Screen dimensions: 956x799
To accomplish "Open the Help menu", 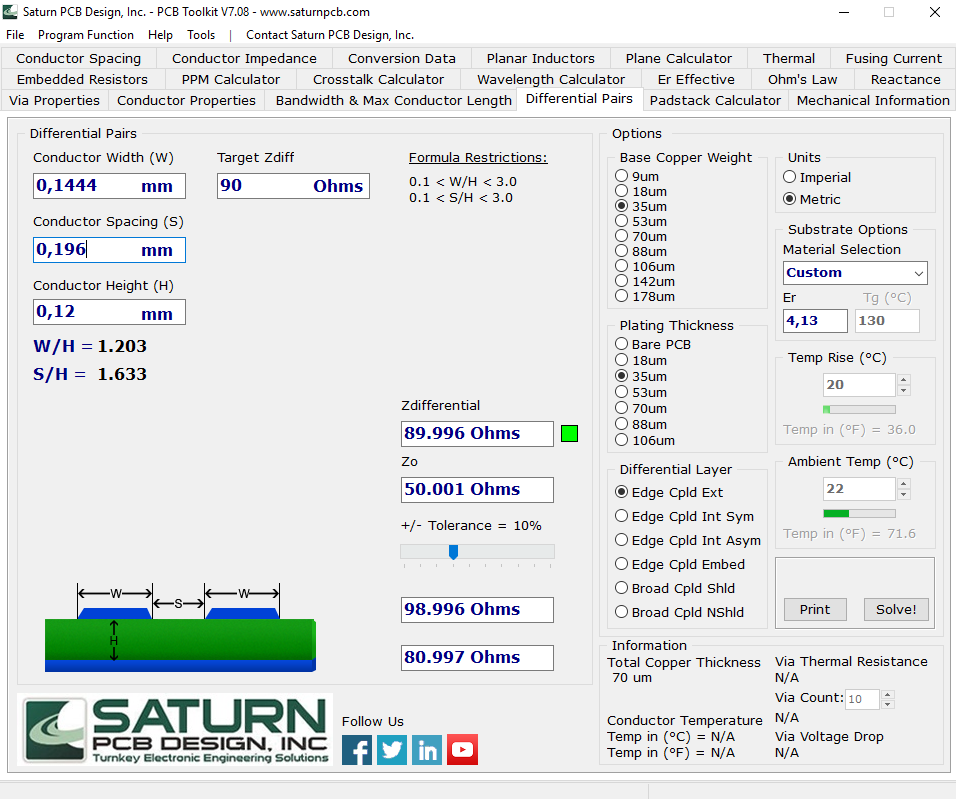I will [160, 35].
